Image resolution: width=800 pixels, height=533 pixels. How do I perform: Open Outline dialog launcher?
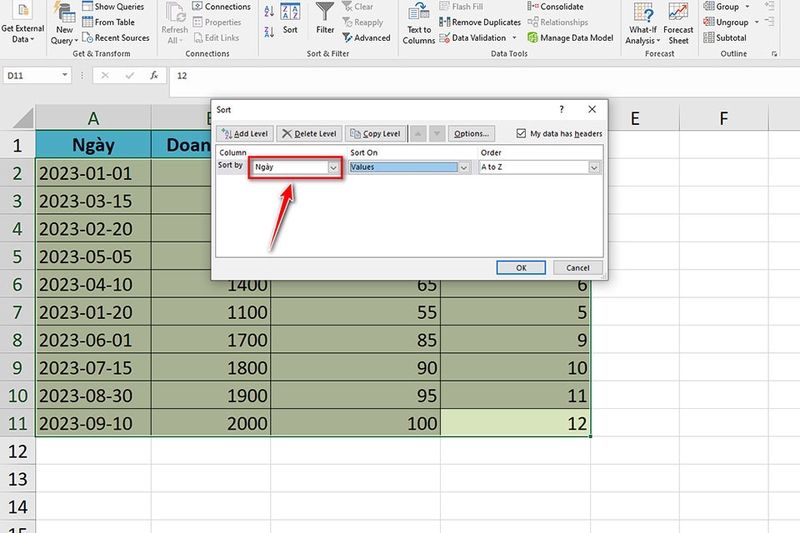click(774, 54)
